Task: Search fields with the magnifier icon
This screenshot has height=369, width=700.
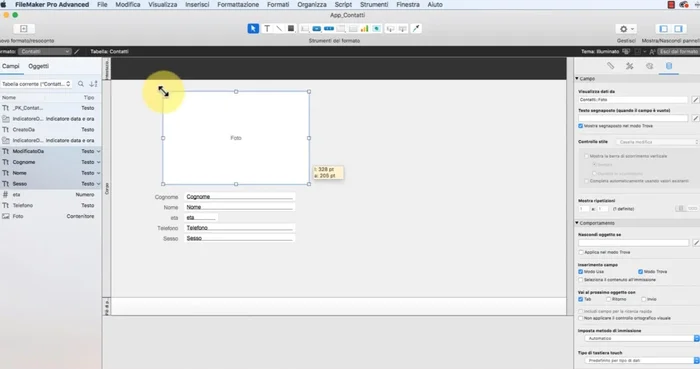Action: (81, 84)
